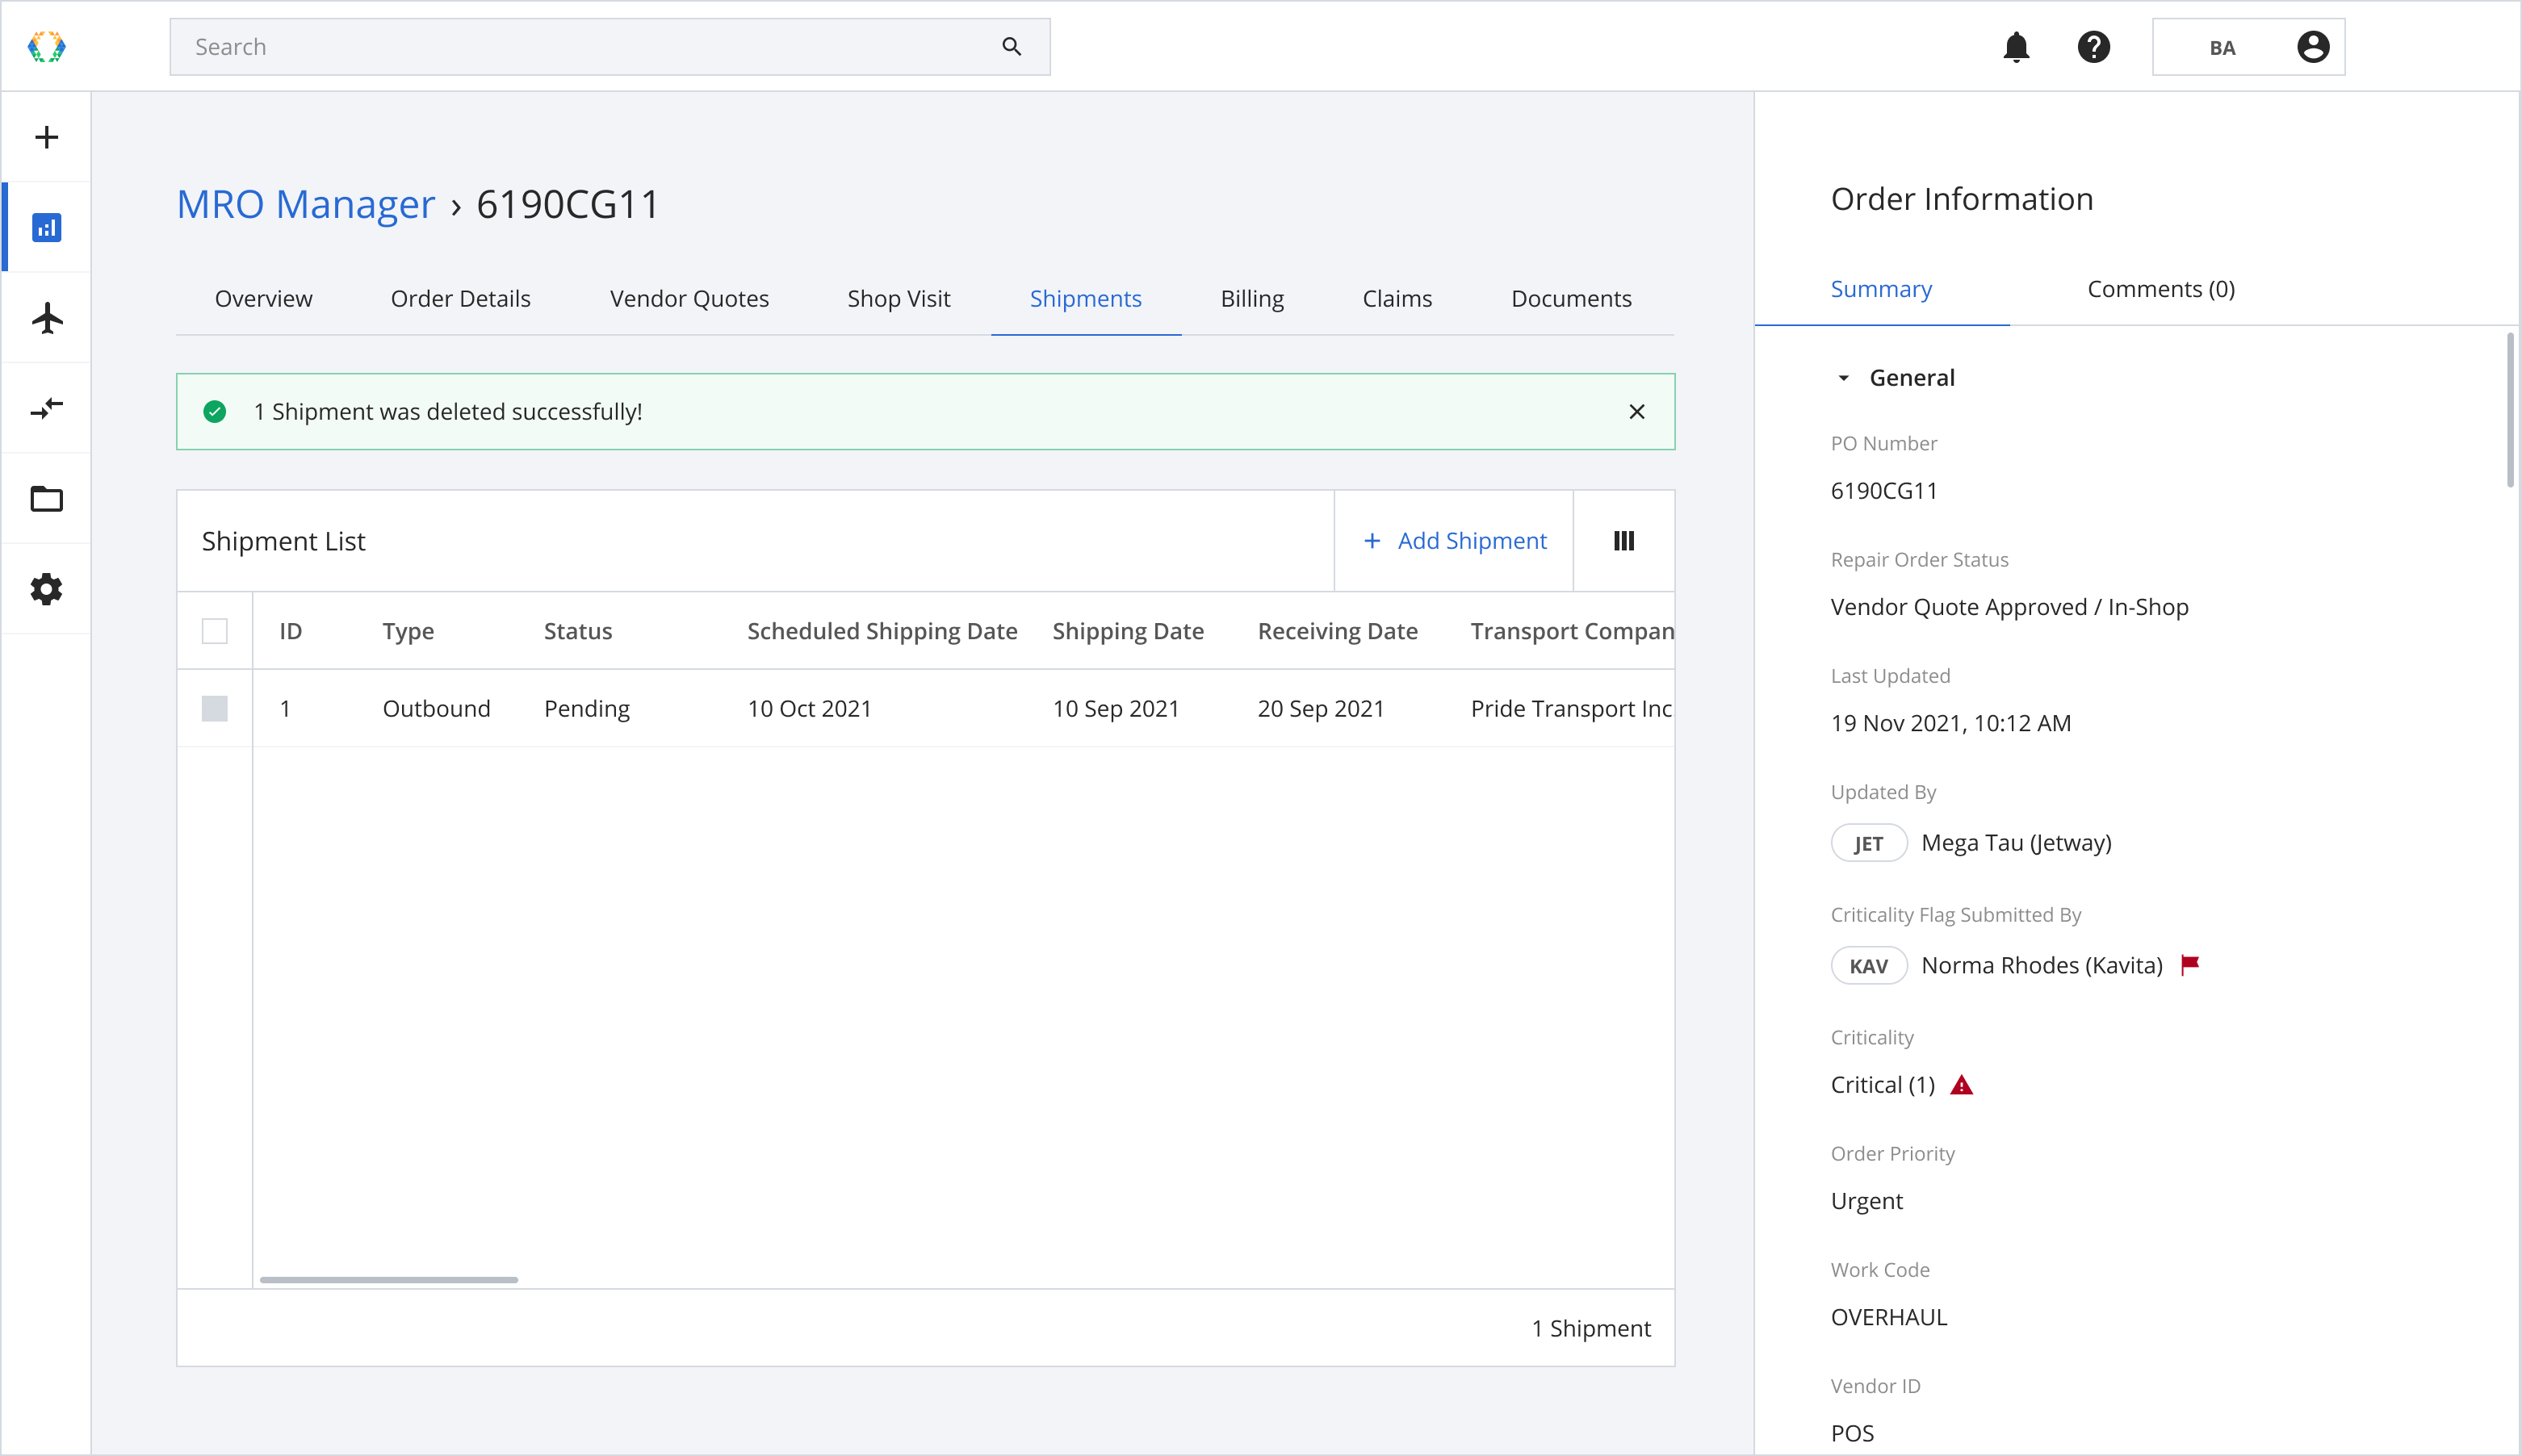Image resolution: width=2522 pixels, height=1456 pixels.
Task: Click the OVERHAUL work code value
Action: click(x=1889, y=1318)
